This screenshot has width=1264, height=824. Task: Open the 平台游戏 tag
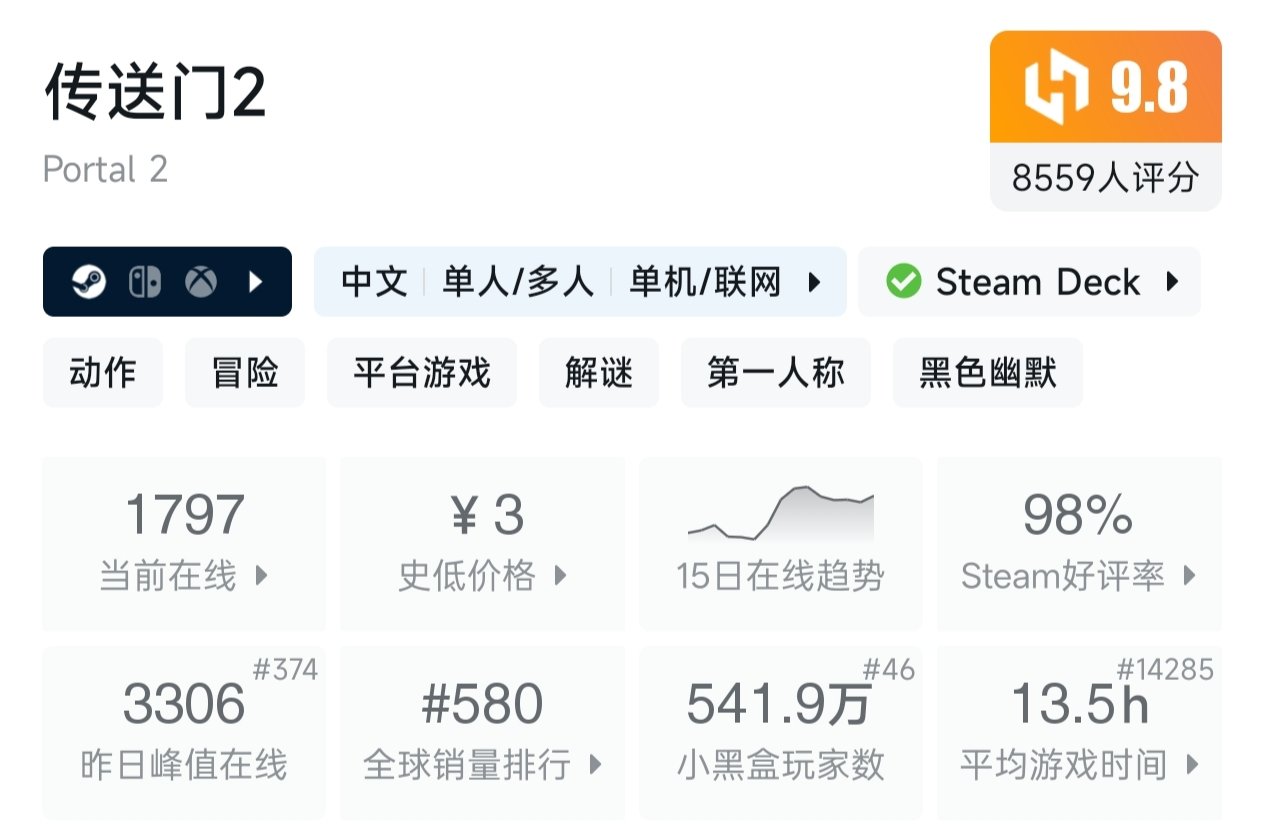(422, 373)
